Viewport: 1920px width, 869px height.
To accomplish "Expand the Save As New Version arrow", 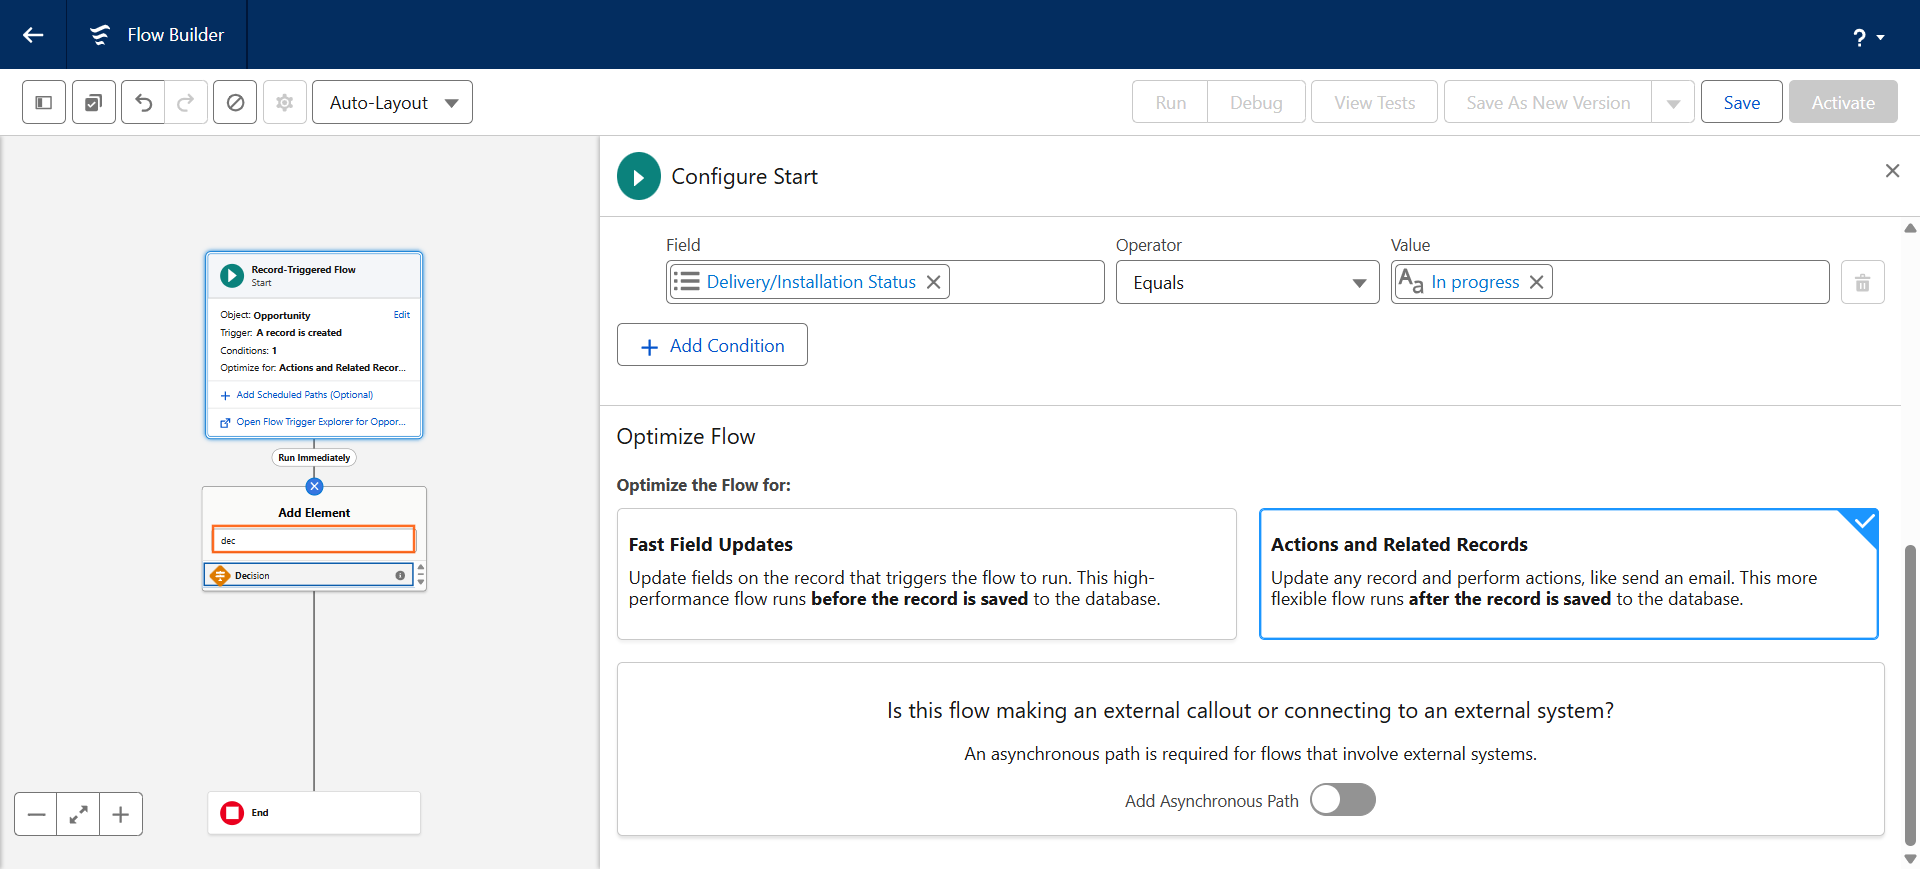I will click(1673, 102).
